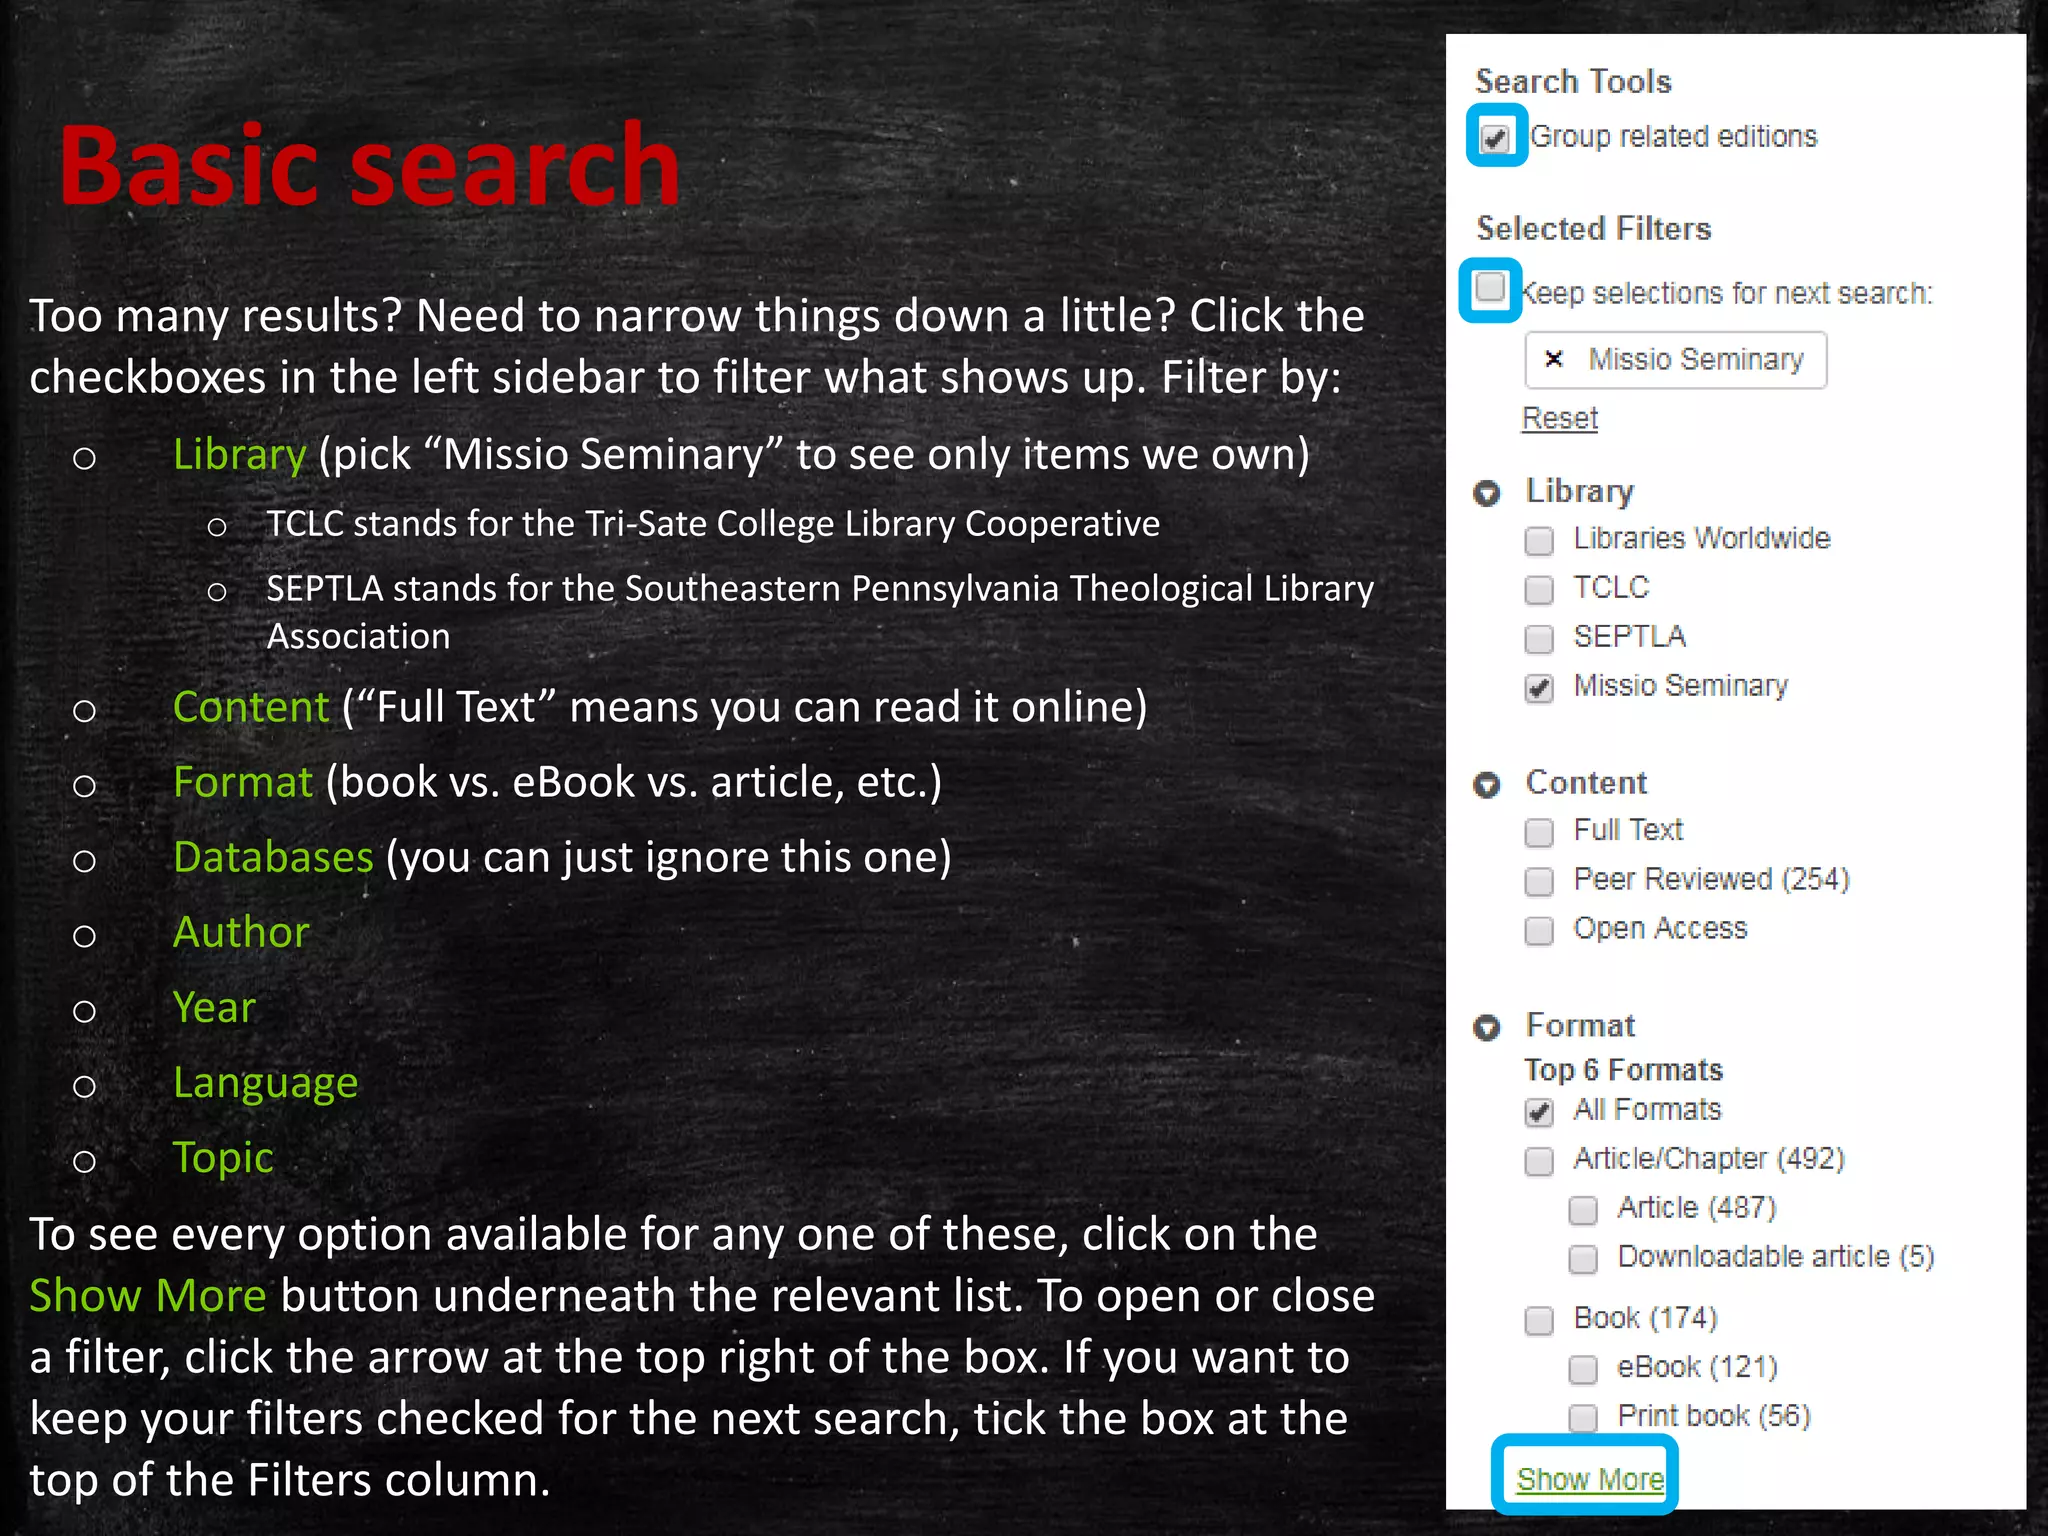
Task: Click the SEPTLA stands for sub-bullet line
Action: (x=820, y=612)
